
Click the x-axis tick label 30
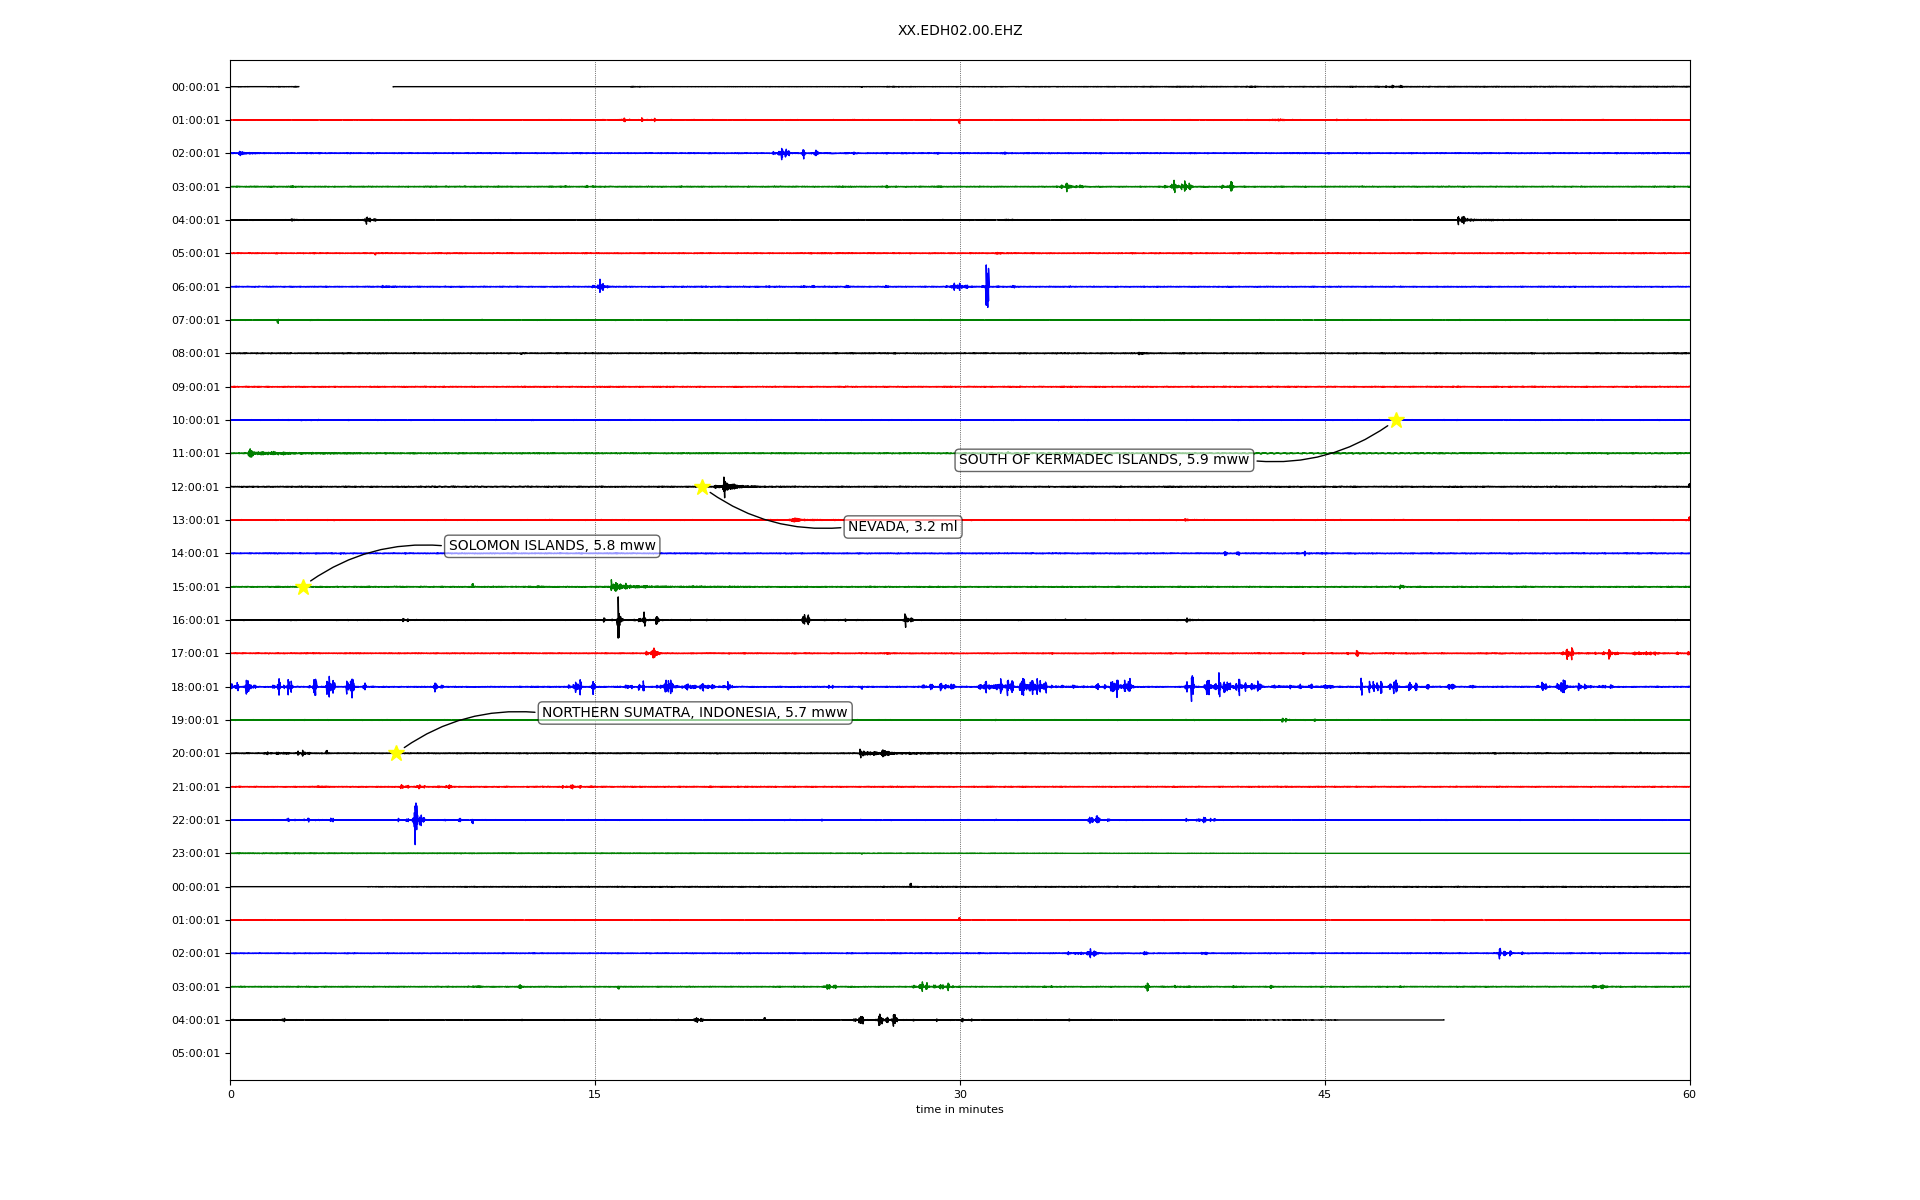[x=959, y=1095]
